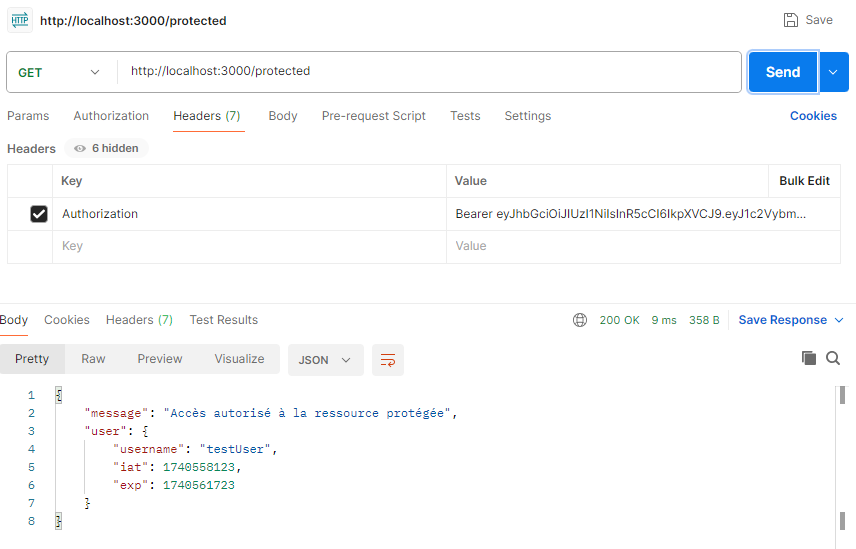The height and width of the screenshot is (549, 856).
Task: Uncheck the Authorization header checkbox
Action: point(39,214)
